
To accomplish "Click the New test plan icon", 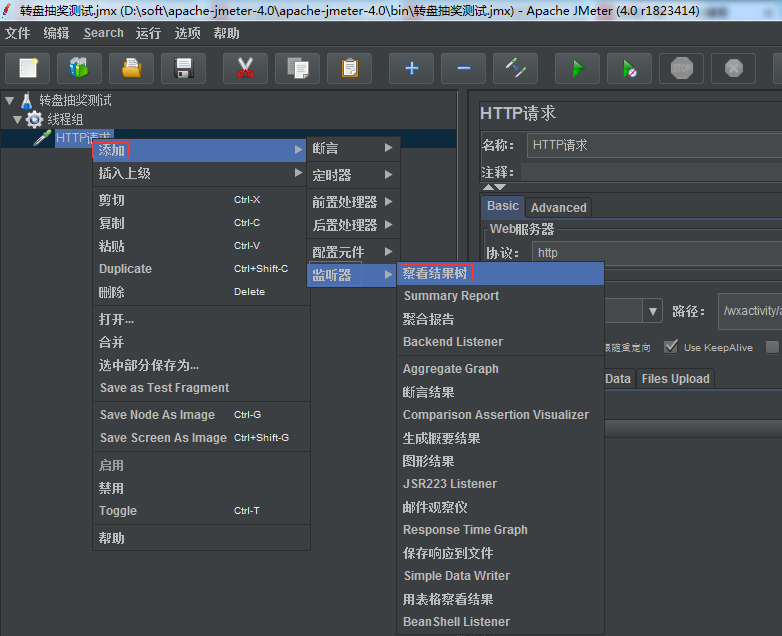I will pyautogui.click(x=28, y=68).
